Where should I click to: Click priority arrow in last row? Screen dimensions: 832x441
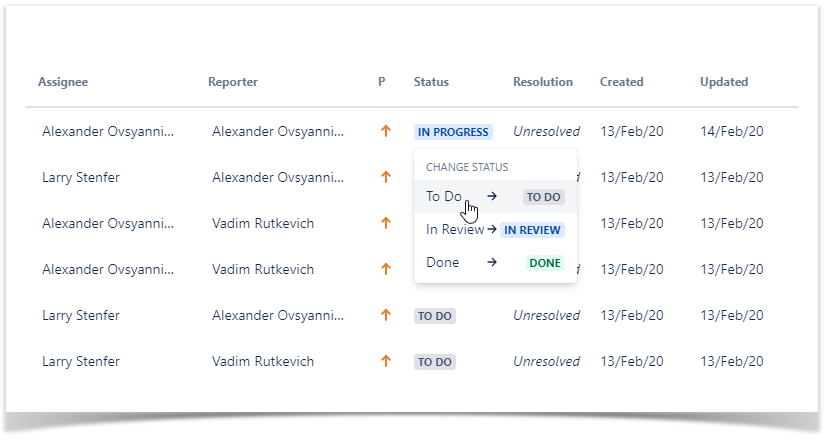385,361
